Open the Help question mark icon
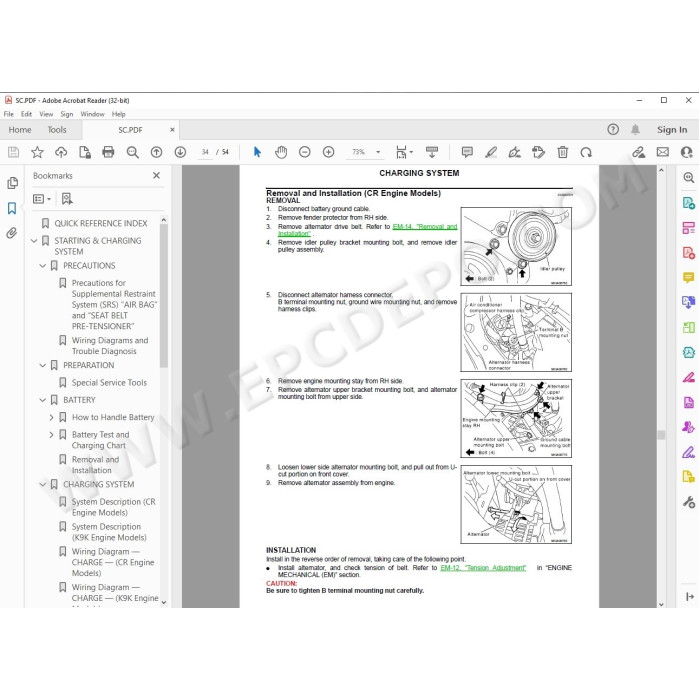Screen dimensions: 700x700 [x=613, y=129]
